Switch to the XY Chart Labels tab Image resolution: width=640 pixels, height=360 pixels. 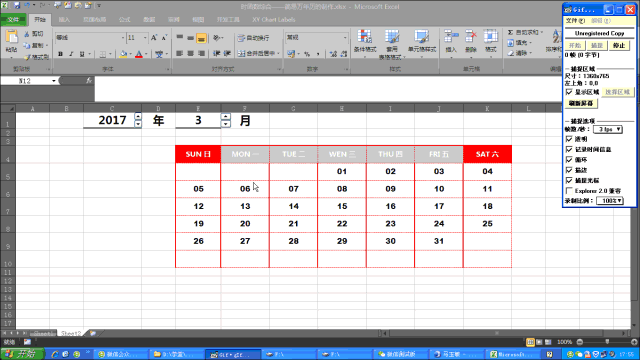[273, 20]
